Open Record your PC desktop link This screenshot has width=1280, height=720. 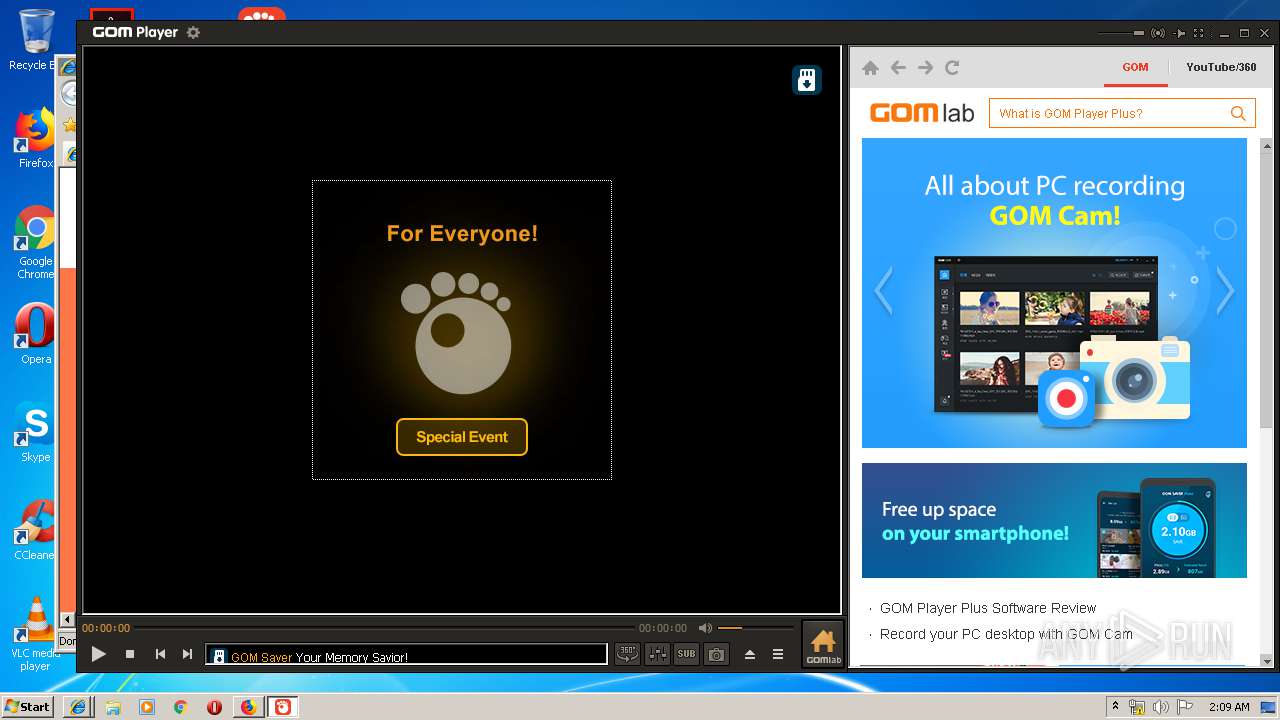(x=1006, y=634)
